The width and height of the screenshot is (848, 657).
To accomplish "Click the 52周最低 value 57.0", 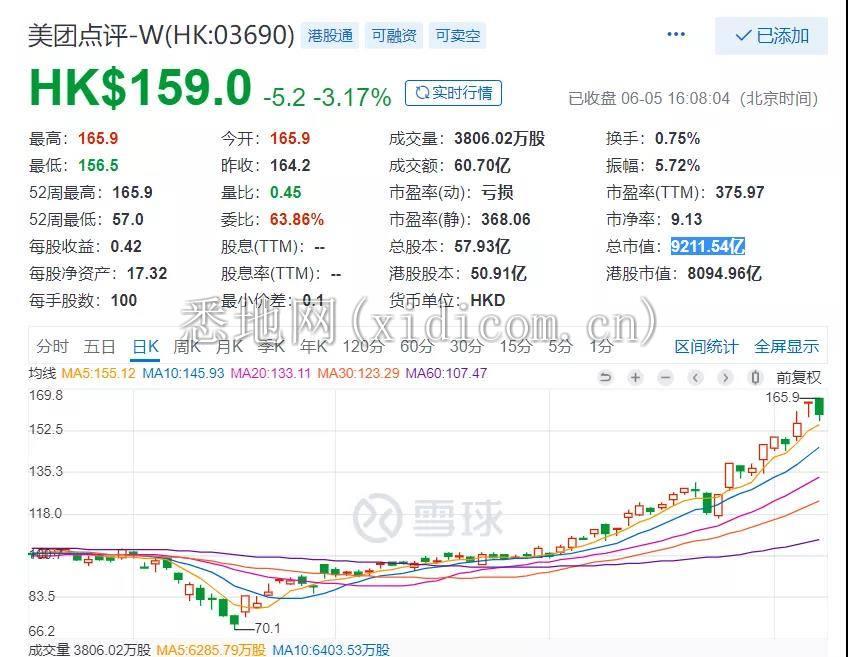I will point(128,220).
